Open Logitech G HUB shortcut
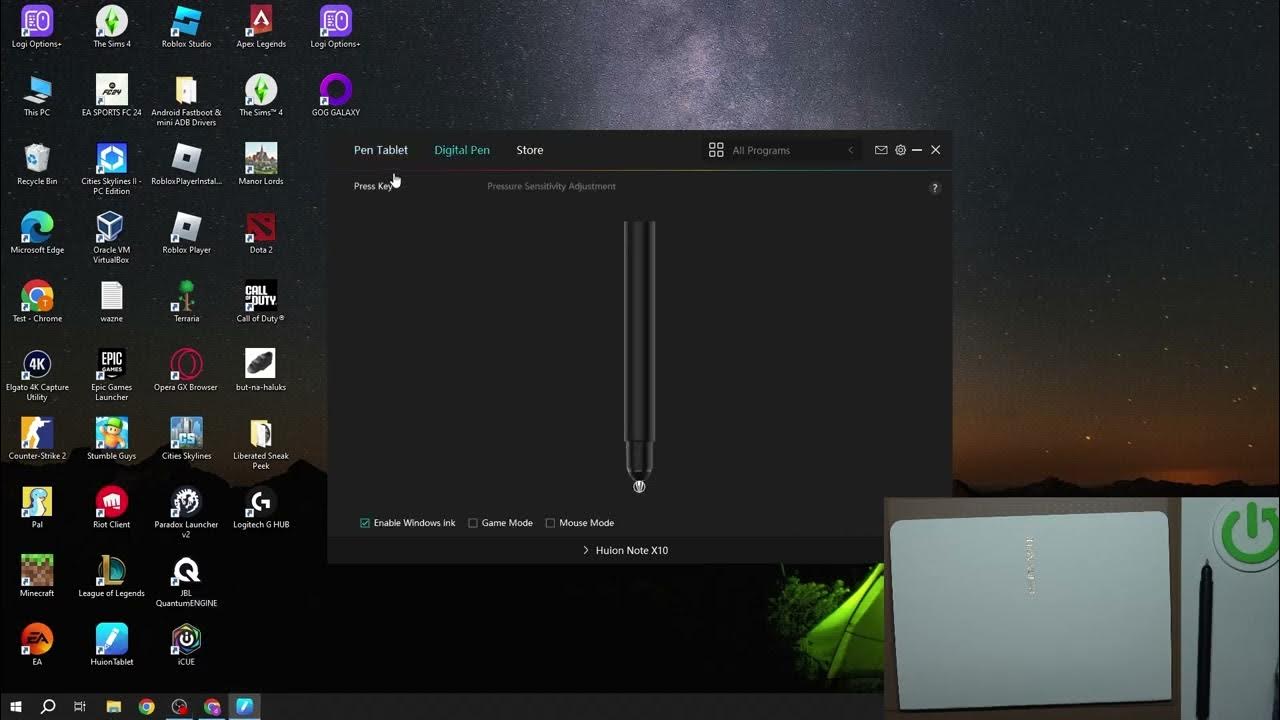Image resolution: width=1280 pixels, height=720 pixels. [x=261, y=509]
